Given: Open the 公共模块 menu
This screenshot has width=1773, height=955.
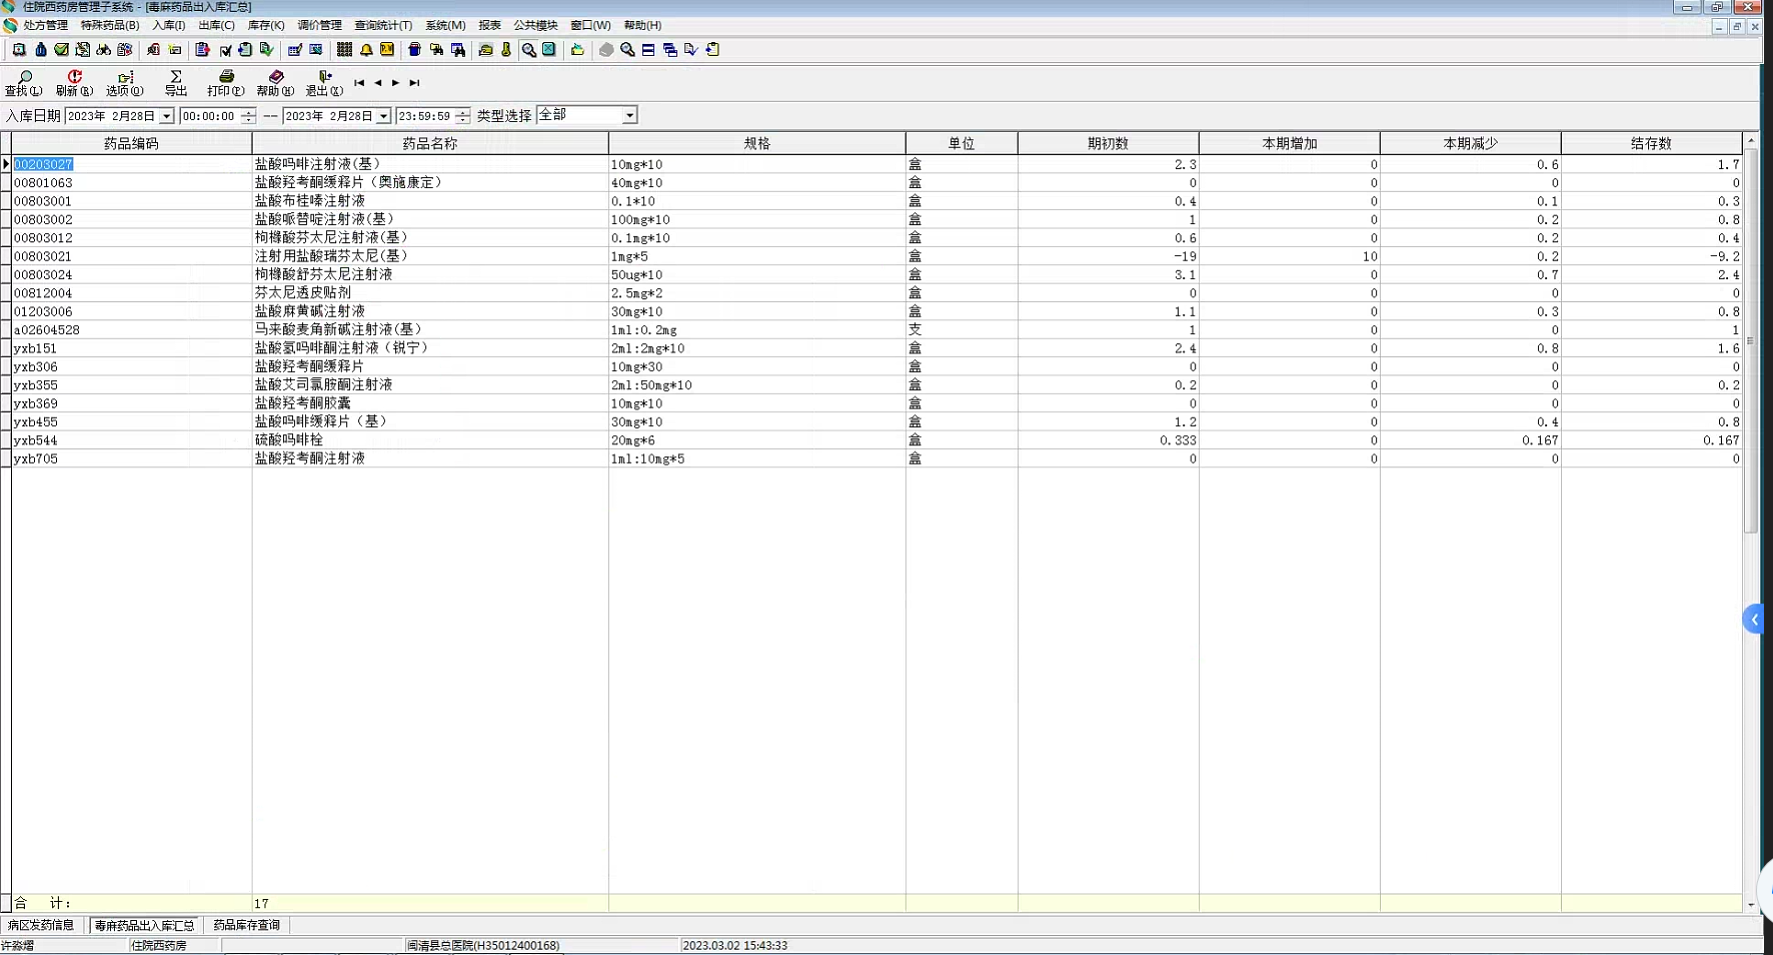Looking at the screenshot, I should (x=536, y=25).
